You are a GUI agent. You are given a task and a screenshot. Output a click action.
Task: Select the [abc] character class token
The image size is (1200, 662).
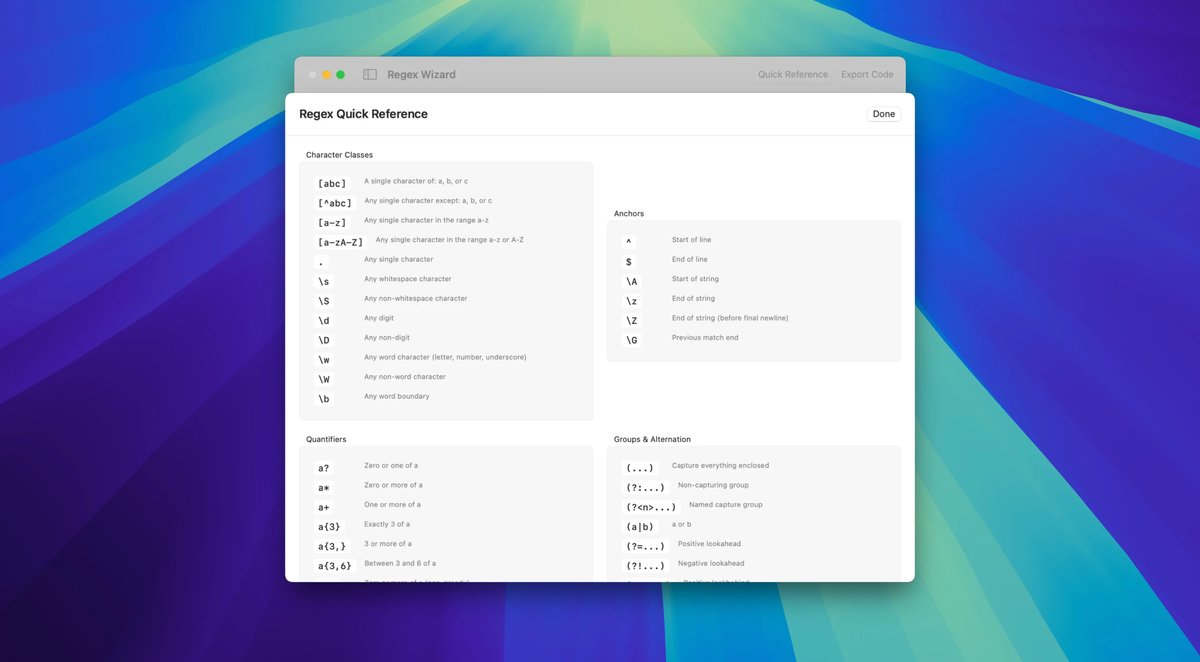tap(330, 183)
